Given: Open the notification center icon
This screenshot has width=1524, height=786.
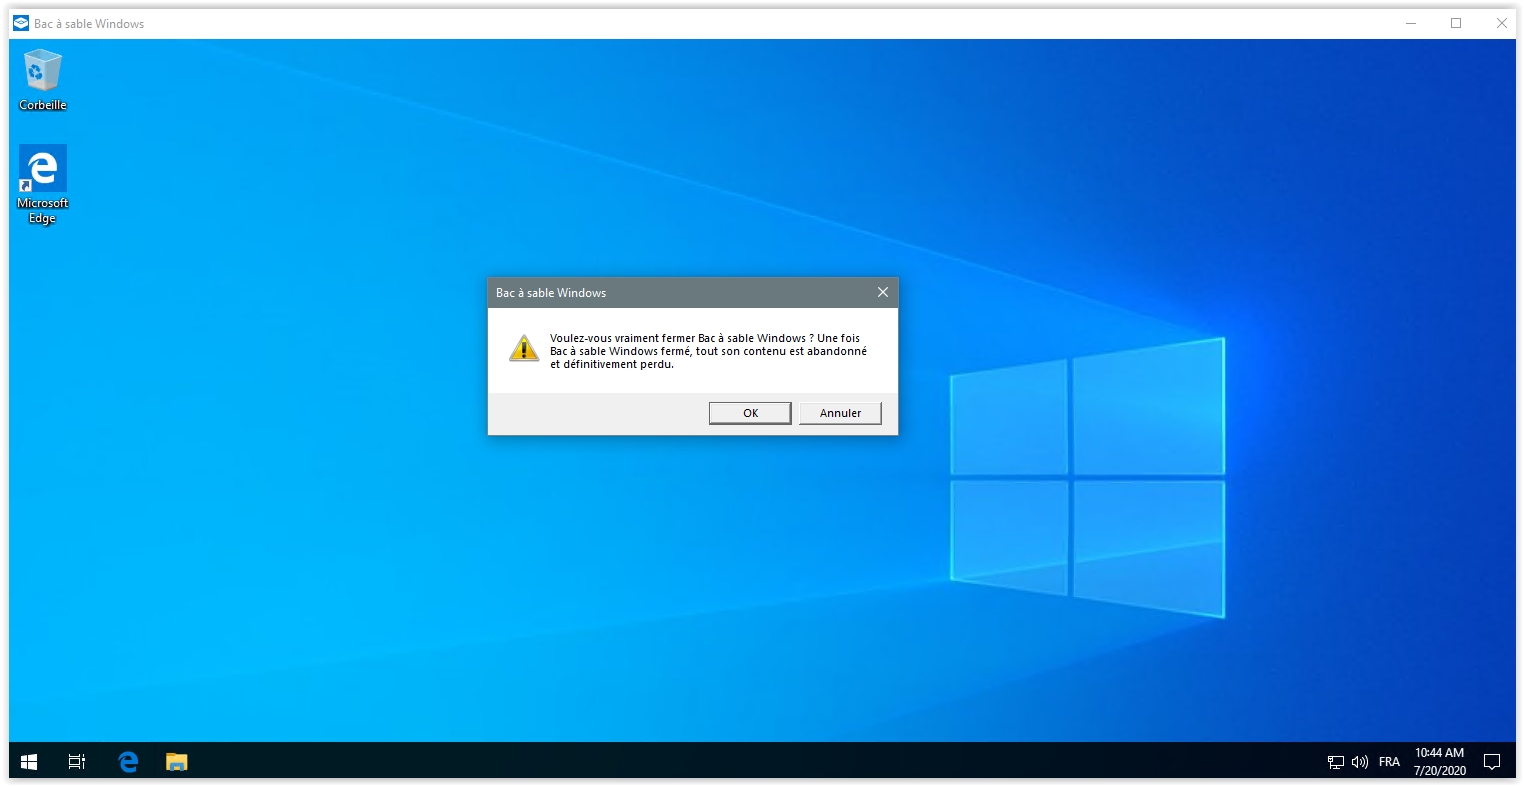Looking at the screenshot, I should coord(1492,762).
